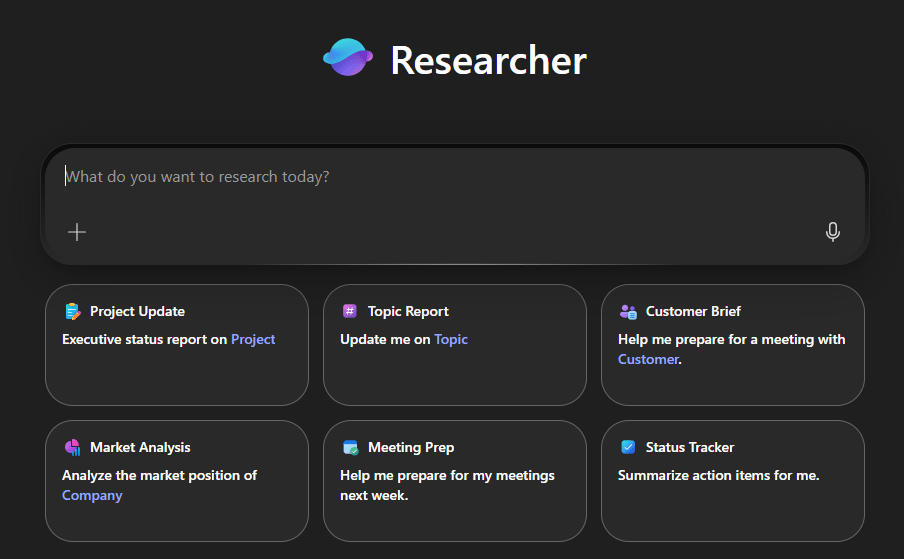Select the 'Customer' placeholder link

[648, 359]
